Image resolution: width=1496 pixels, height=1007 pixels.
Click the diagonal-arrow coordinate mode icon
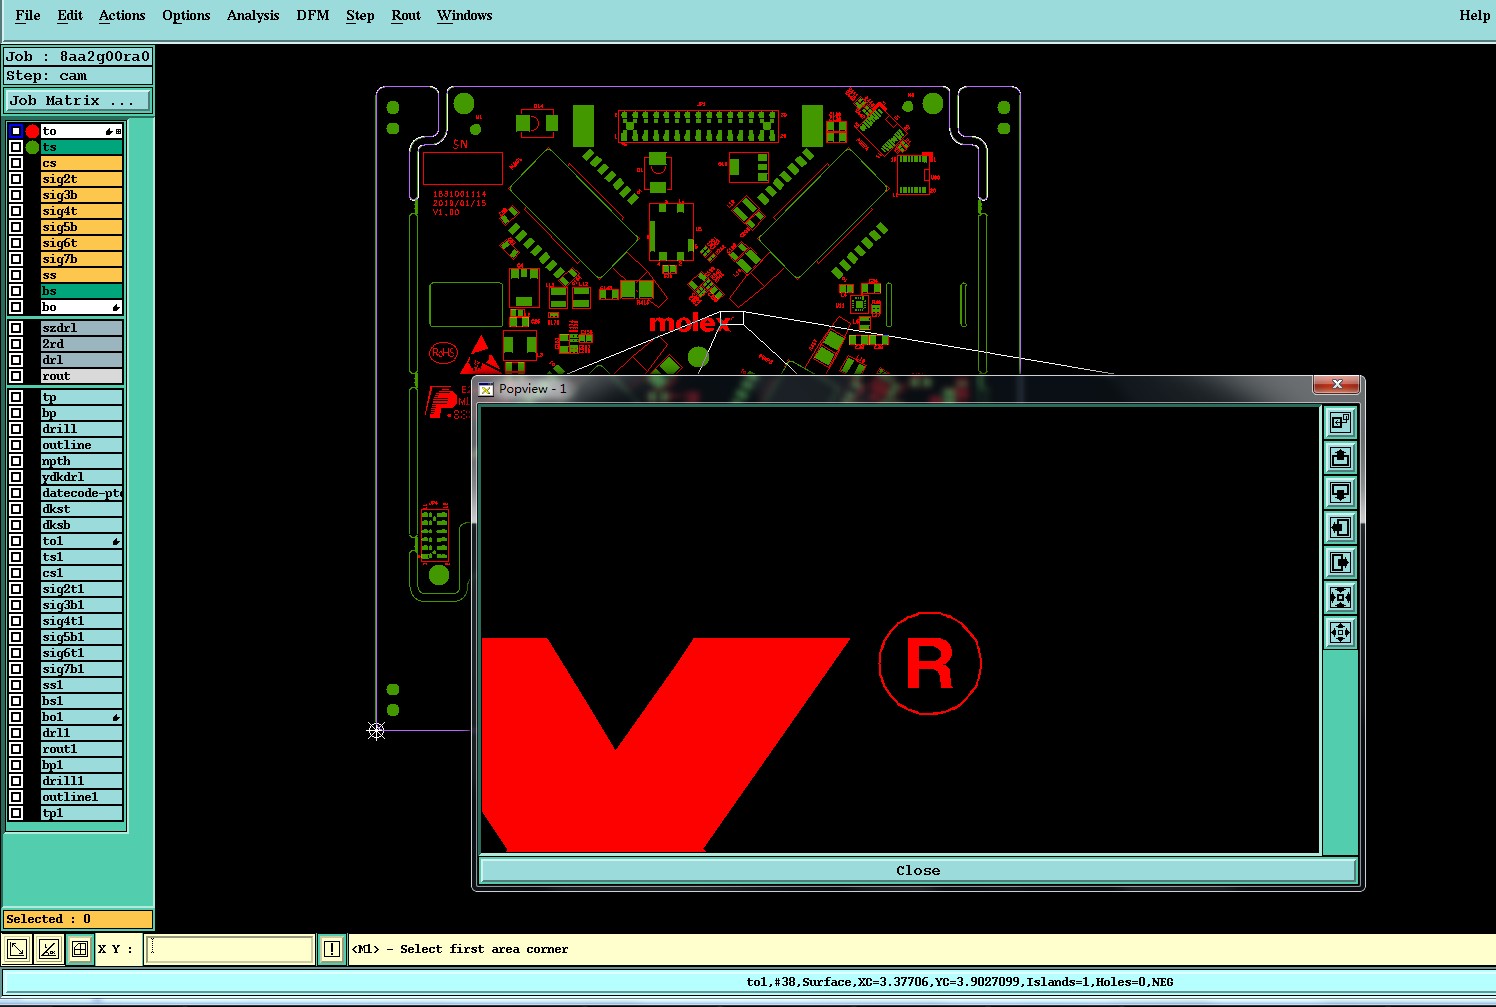17,949
